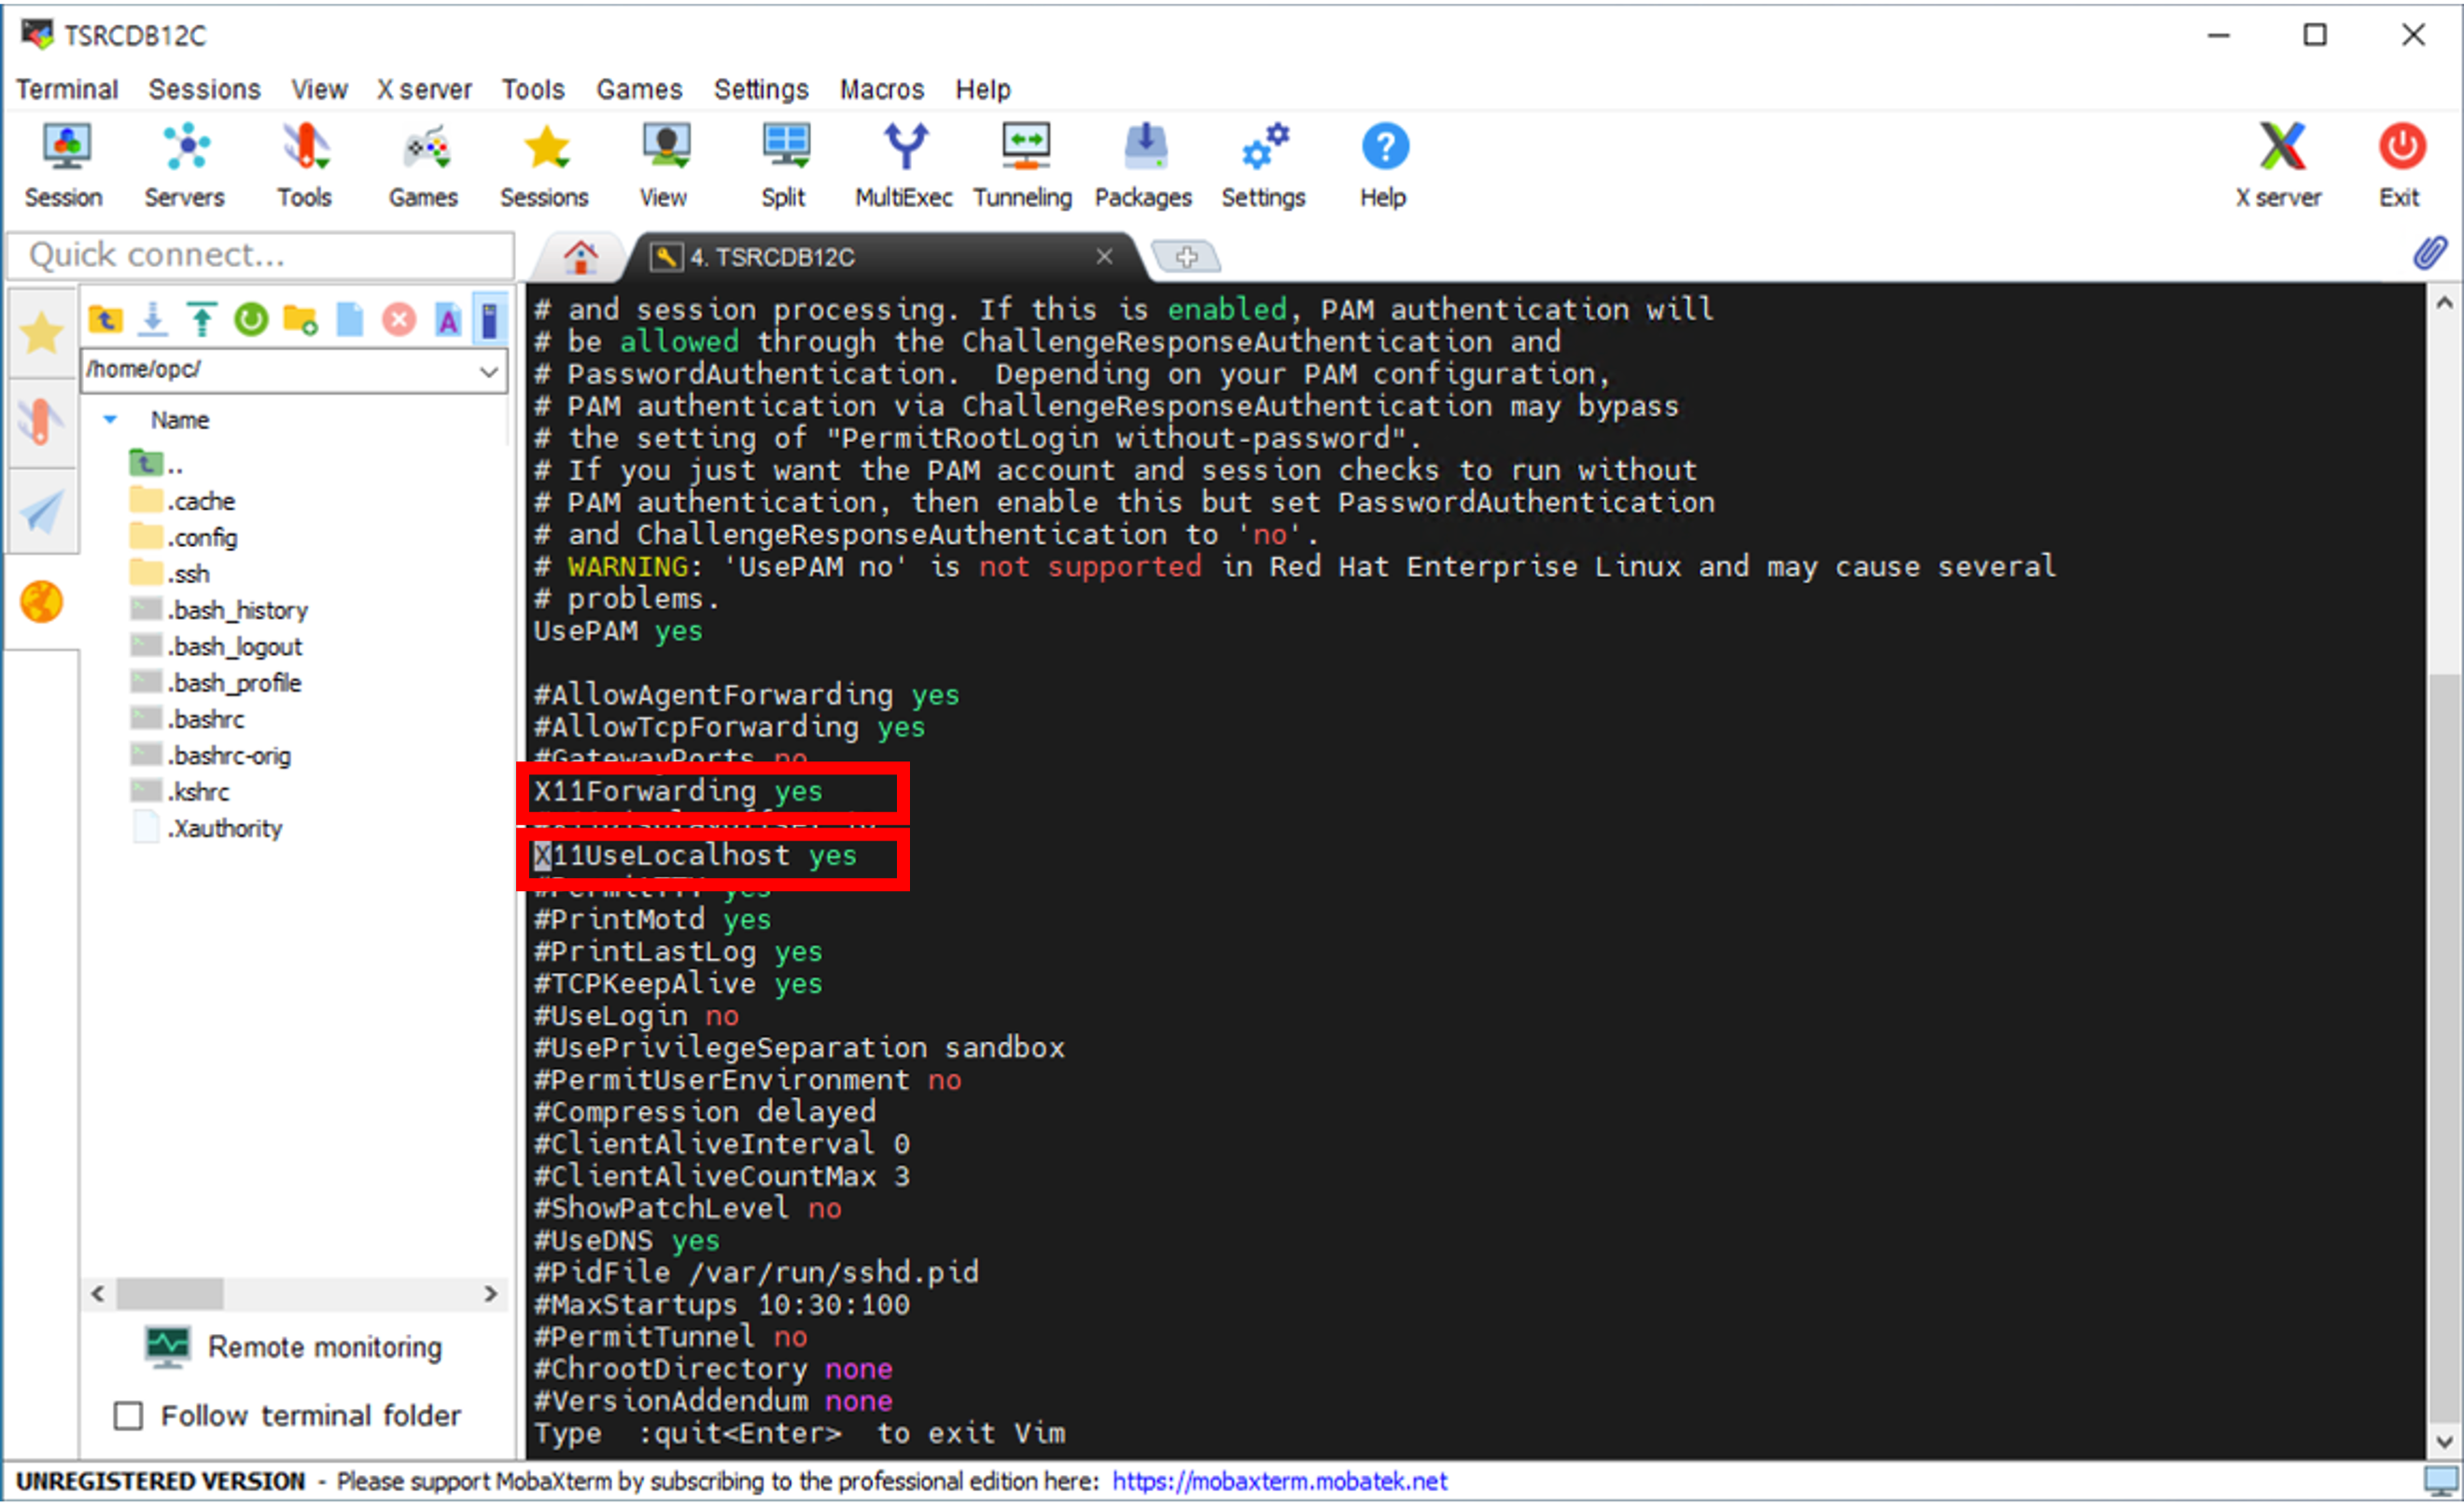Toggle the Name column sort arrow

111,420
